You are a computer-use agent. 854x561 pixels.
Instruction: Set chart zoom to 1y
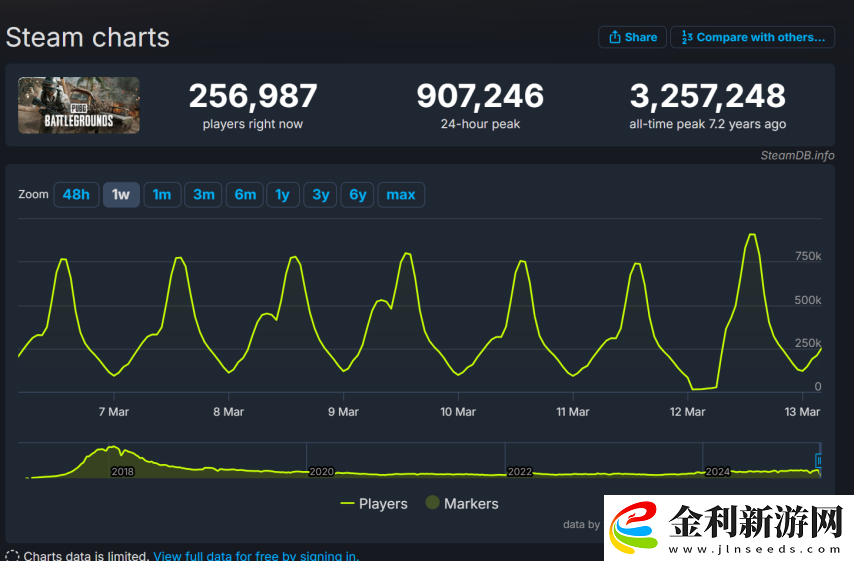tap(283, 194)
